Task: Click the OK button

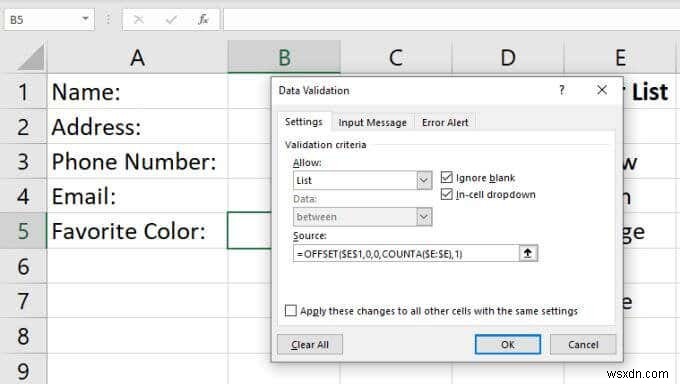Action: [507, 345]
